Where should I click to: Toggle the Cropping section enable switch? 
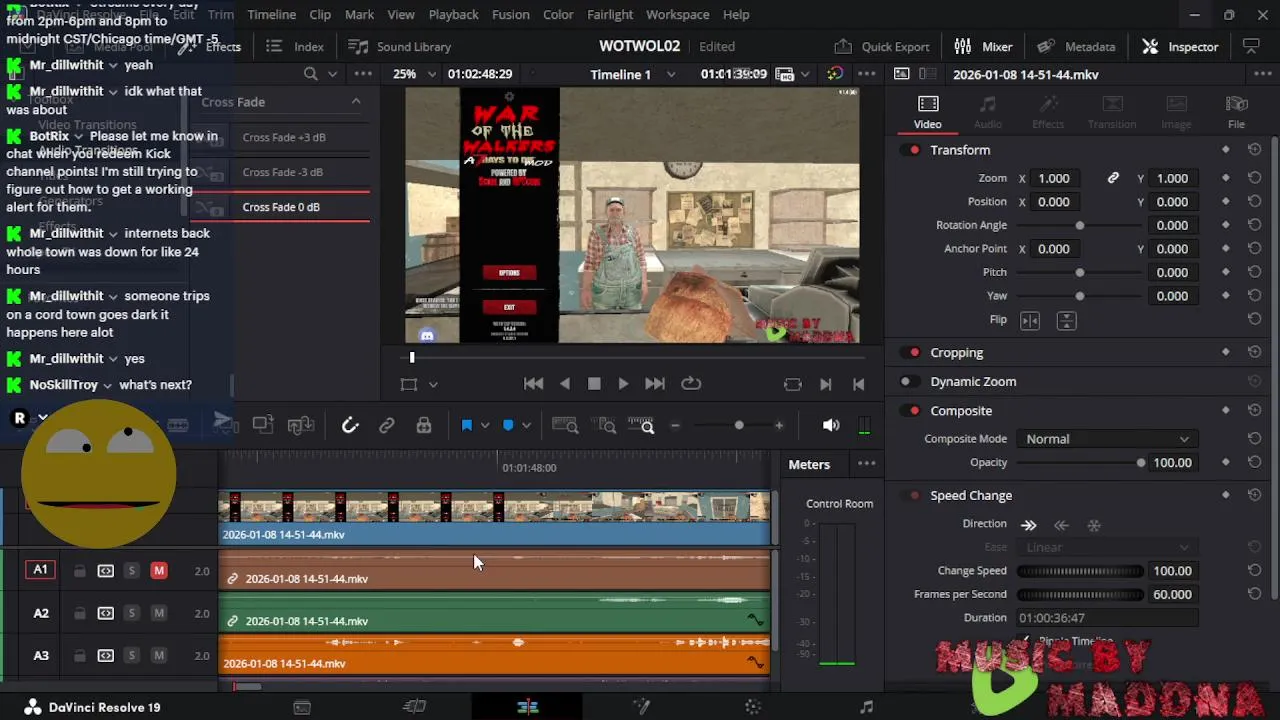pyautogui.click(x=912, y=352)
